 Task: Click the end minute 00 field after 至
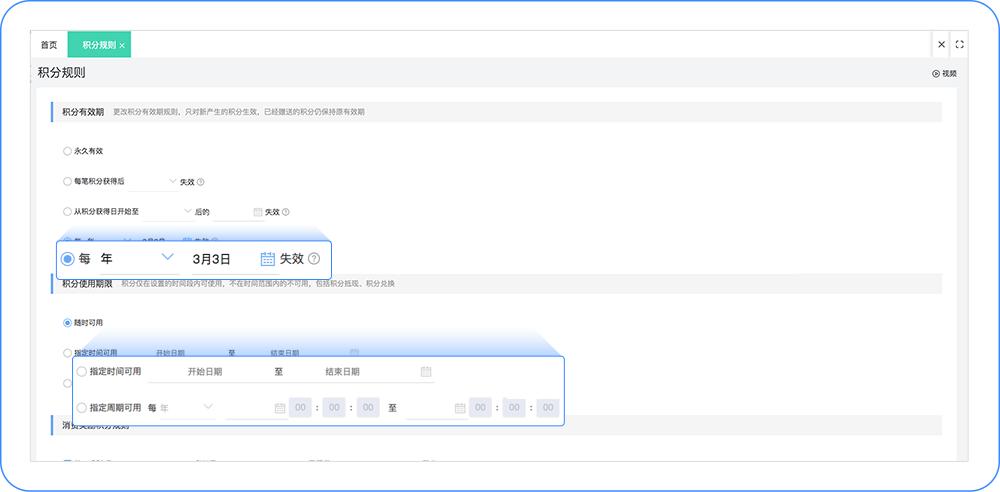coord(514,408)
